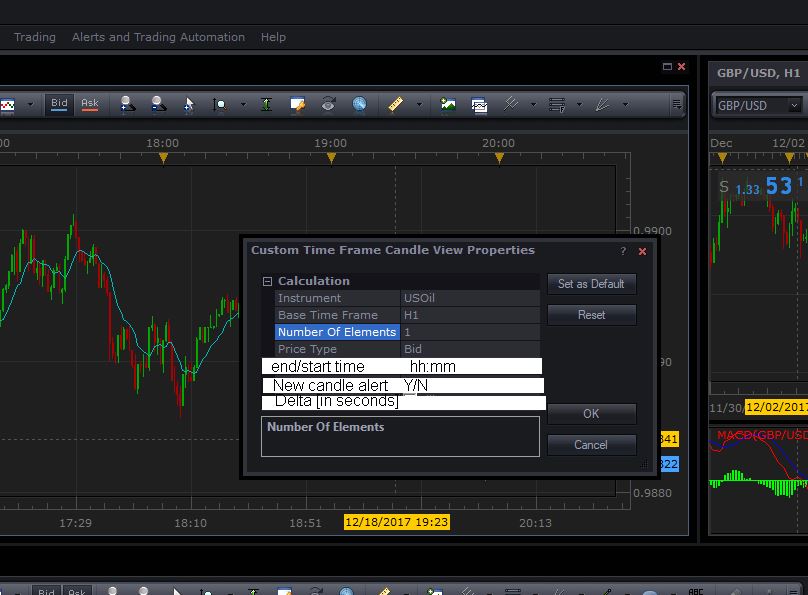Click the H1 base time frame value

pyautogui.click(x=470, y=315)
